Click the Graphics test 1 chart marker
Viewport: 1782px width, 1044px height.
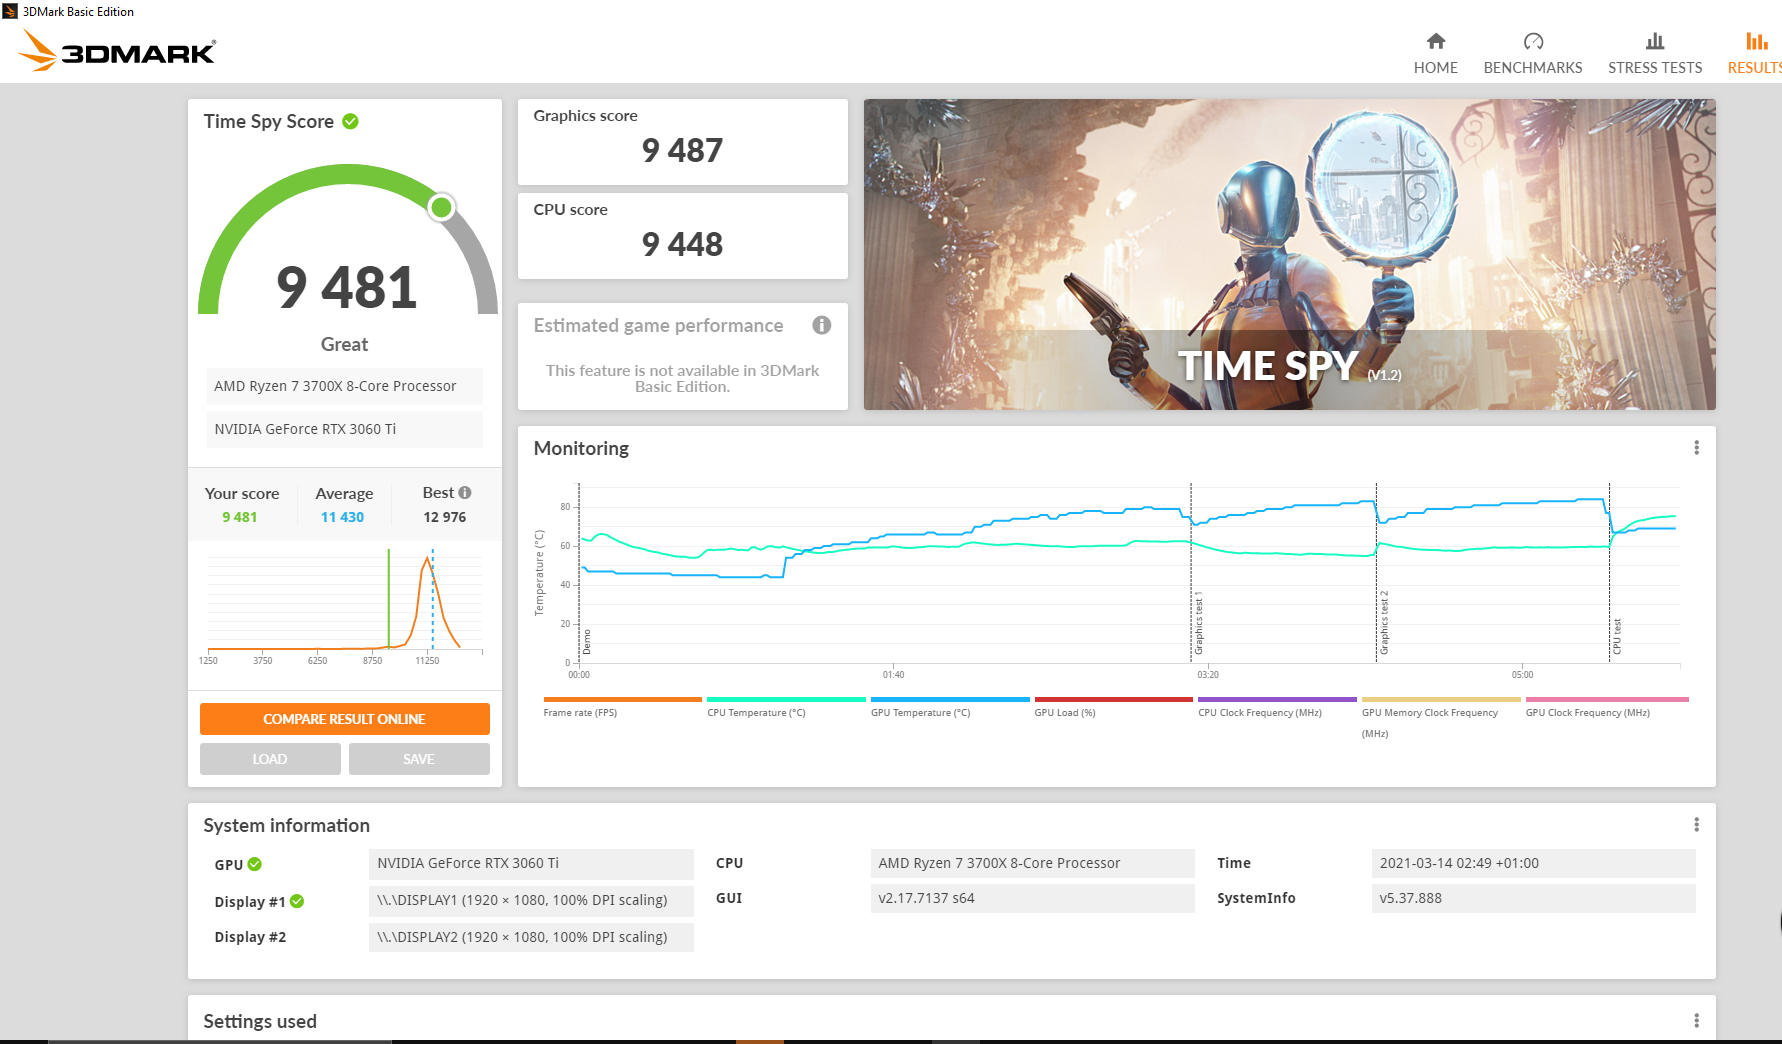(1198, 623)
